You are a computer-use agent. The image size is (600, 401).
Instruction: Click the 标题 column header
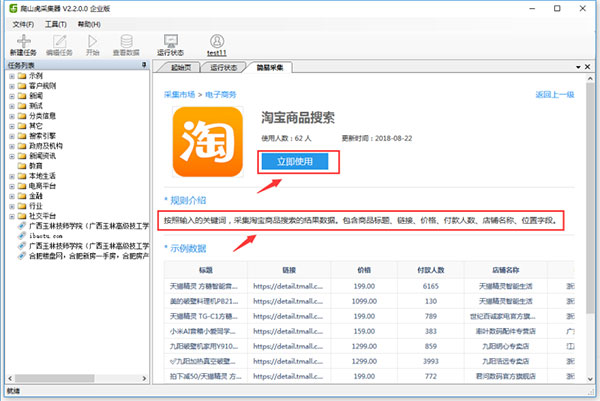coord(206,270)
